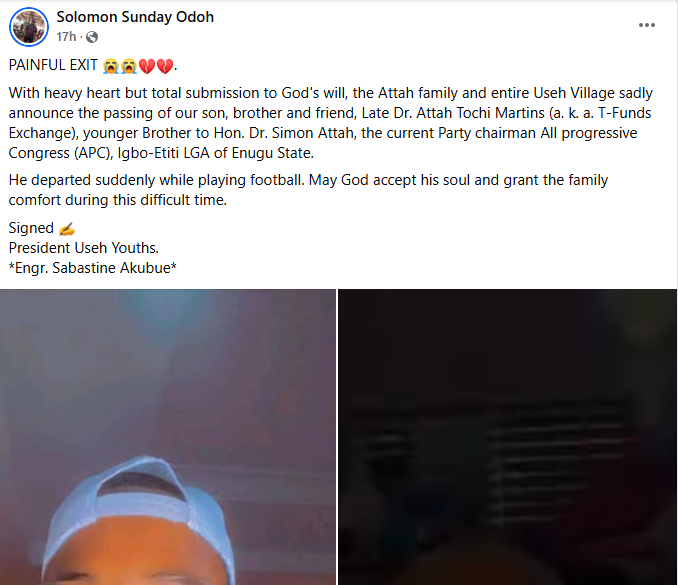Screen dimensions: 678x585
Task: Click the globe public privacy icon
Action: point(92,37)
